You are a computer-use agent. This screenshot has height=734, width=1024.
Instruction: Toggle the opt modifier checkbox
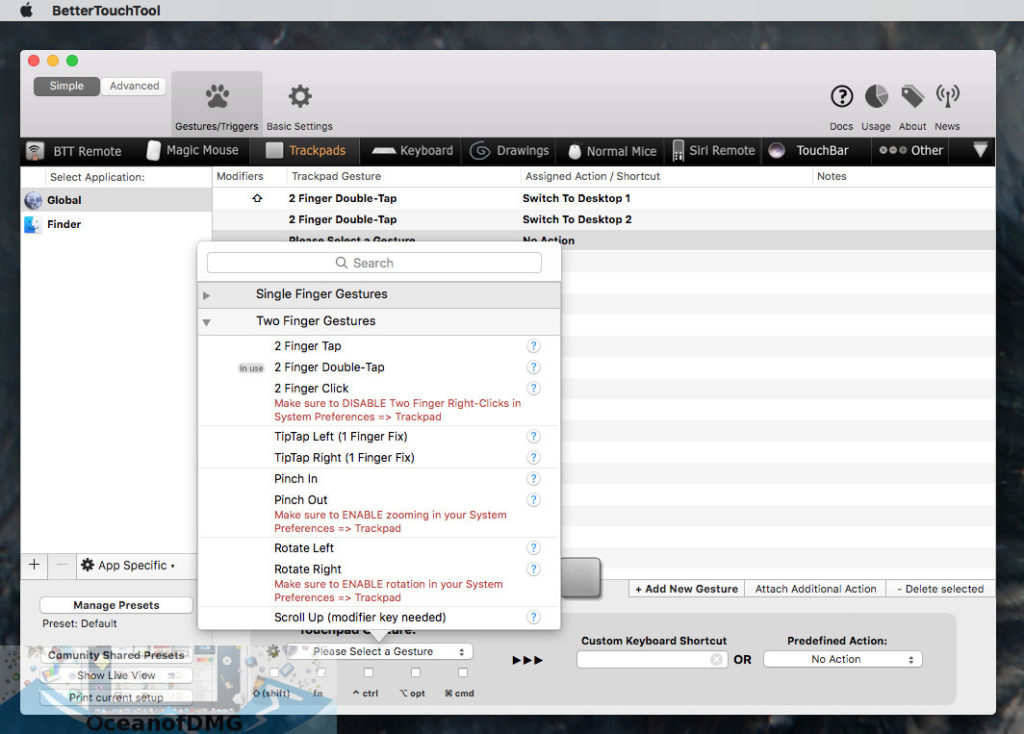pyautogui.click(x=415, y=673)
